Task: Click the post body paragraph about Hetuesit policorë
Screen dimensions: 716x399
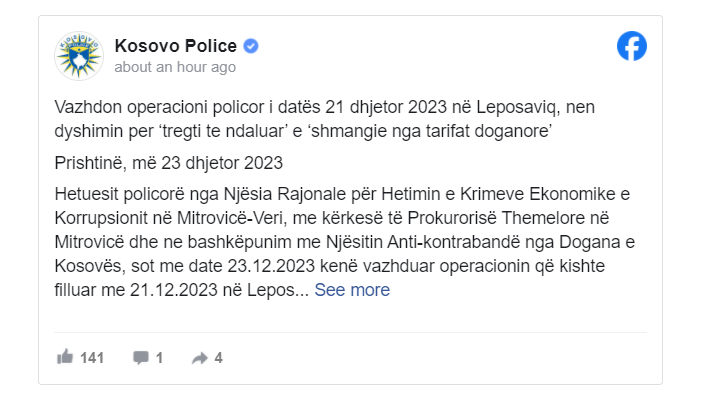Action: click(x=345, y=242)
